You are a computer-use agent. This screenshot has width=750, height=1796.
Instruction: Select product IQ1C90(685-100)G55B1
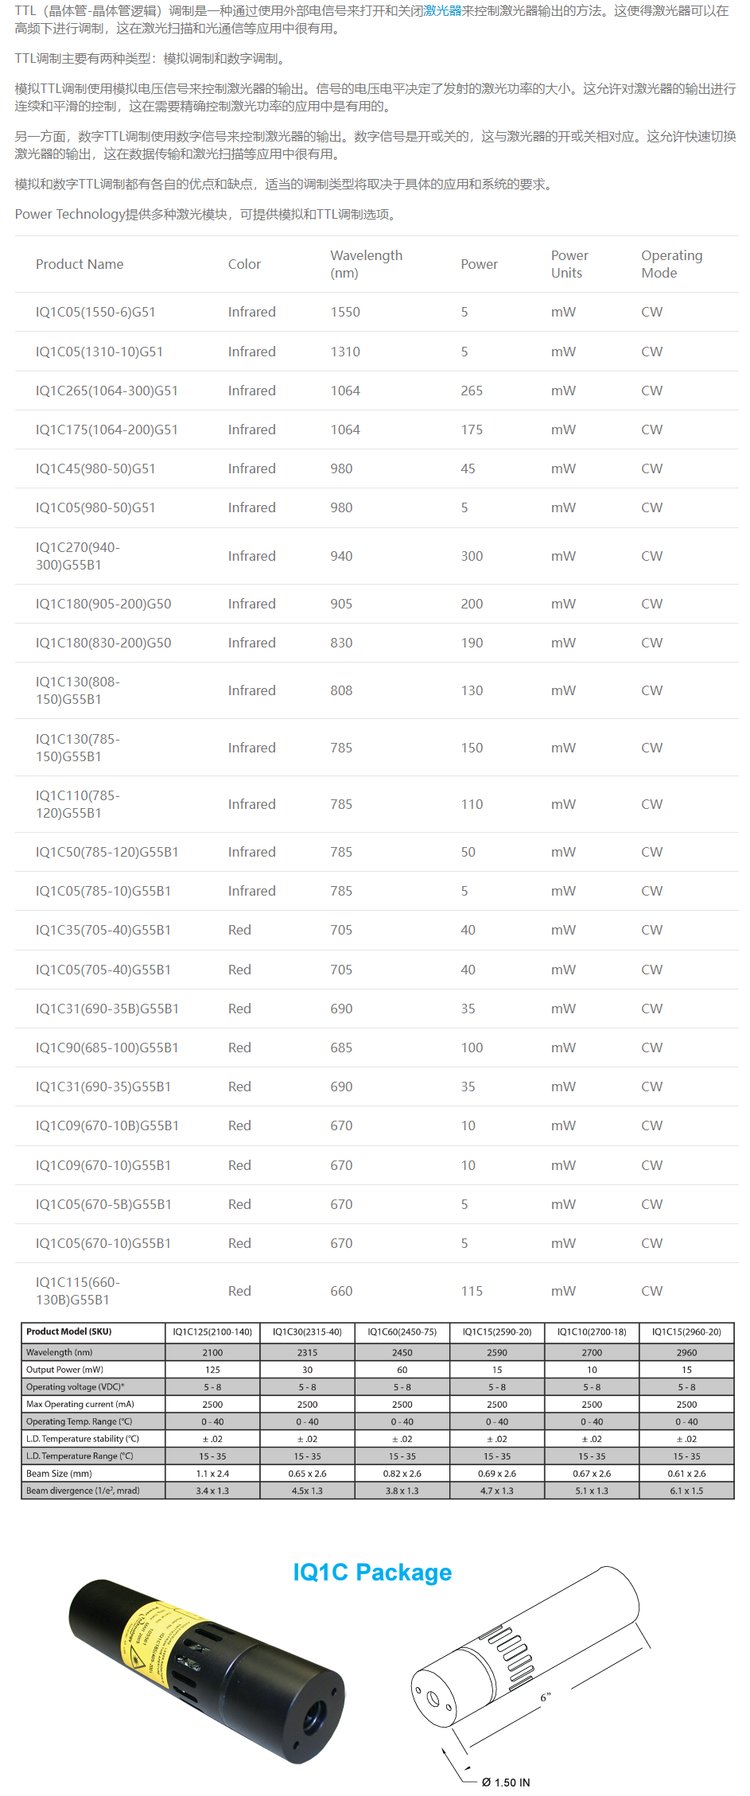[x=107, y=1048]
